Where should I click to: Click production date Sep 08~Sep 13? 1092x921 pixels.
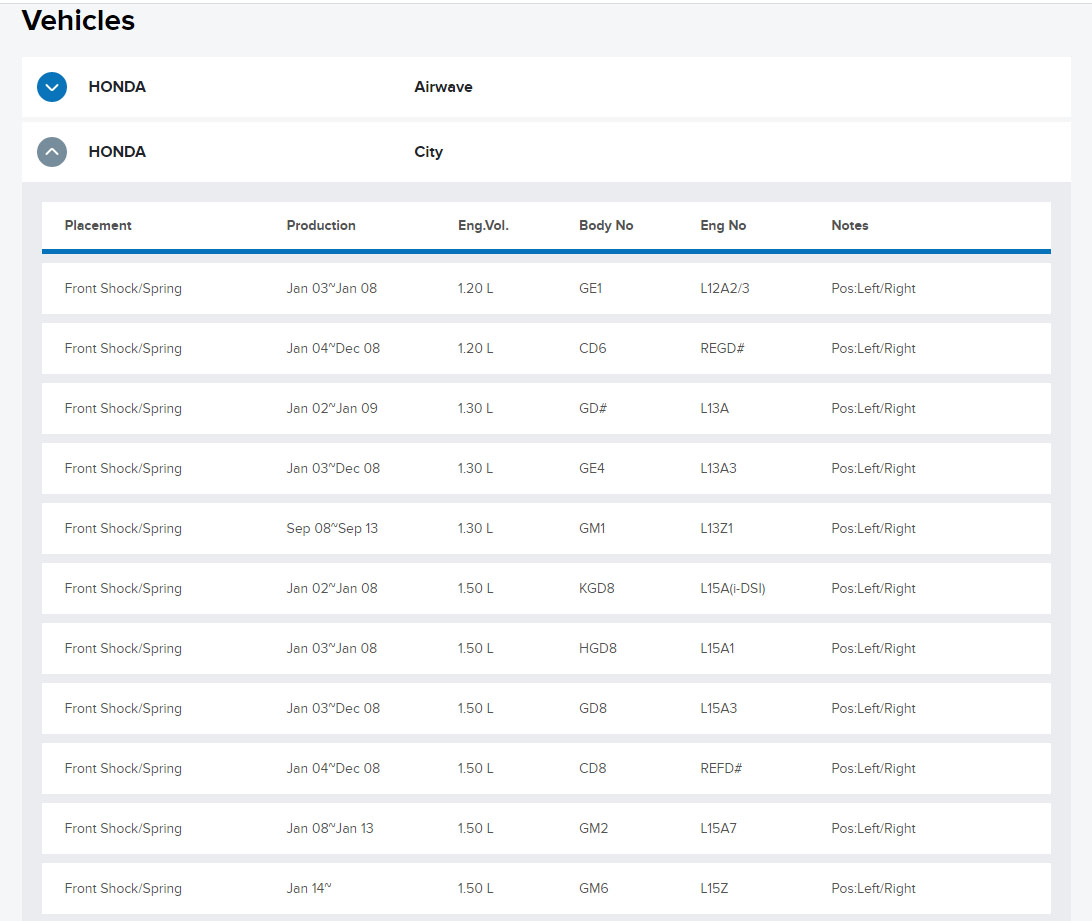(x=332, y=528)
